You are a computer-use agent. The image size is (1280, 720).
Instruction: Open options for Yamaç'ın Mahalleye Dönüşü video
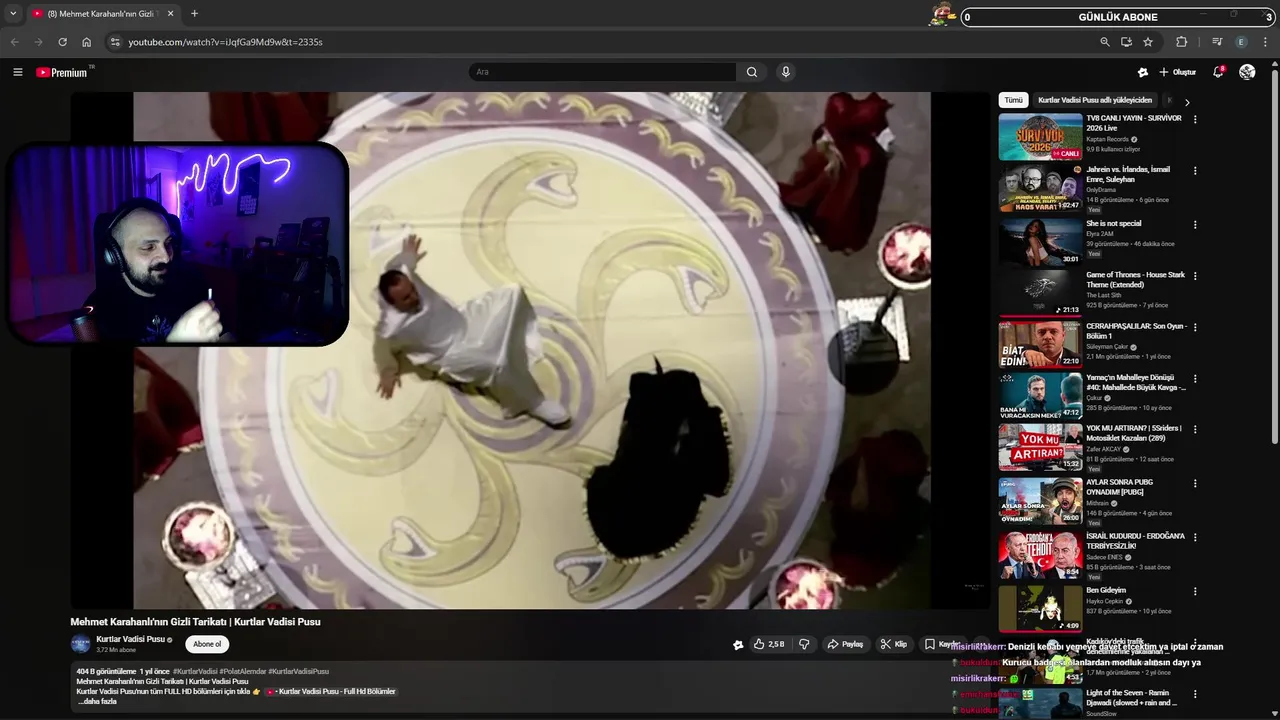coord(1195,379)
